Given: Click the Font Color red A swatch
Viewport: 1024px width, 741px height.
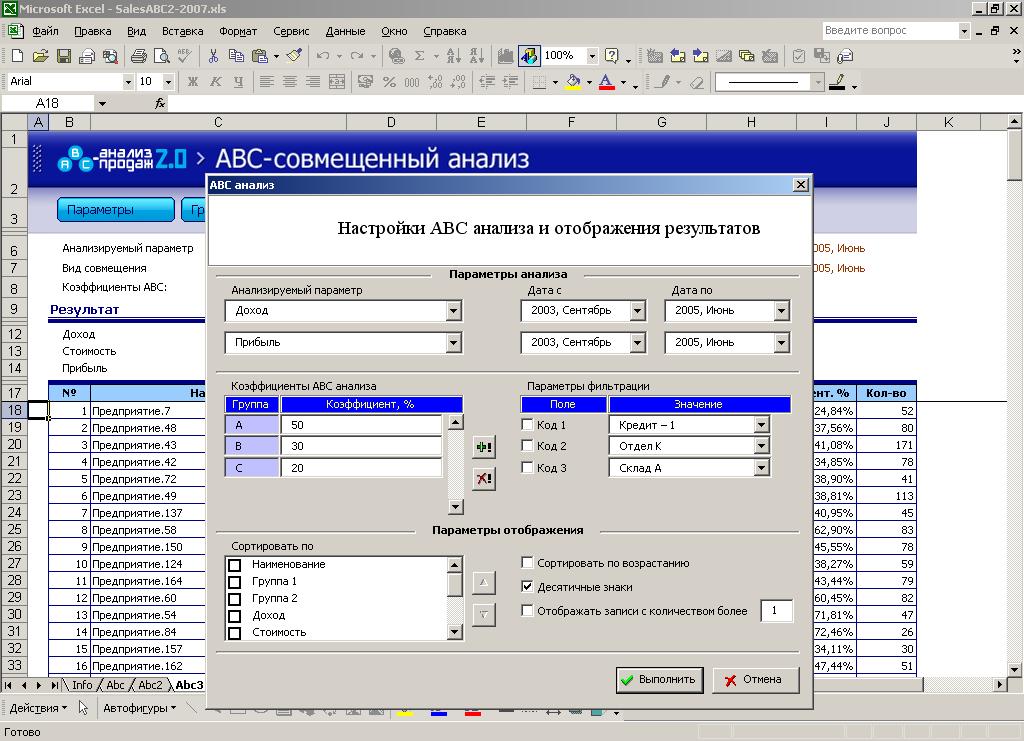Looking at the screenshot, I should pos(607,82).
